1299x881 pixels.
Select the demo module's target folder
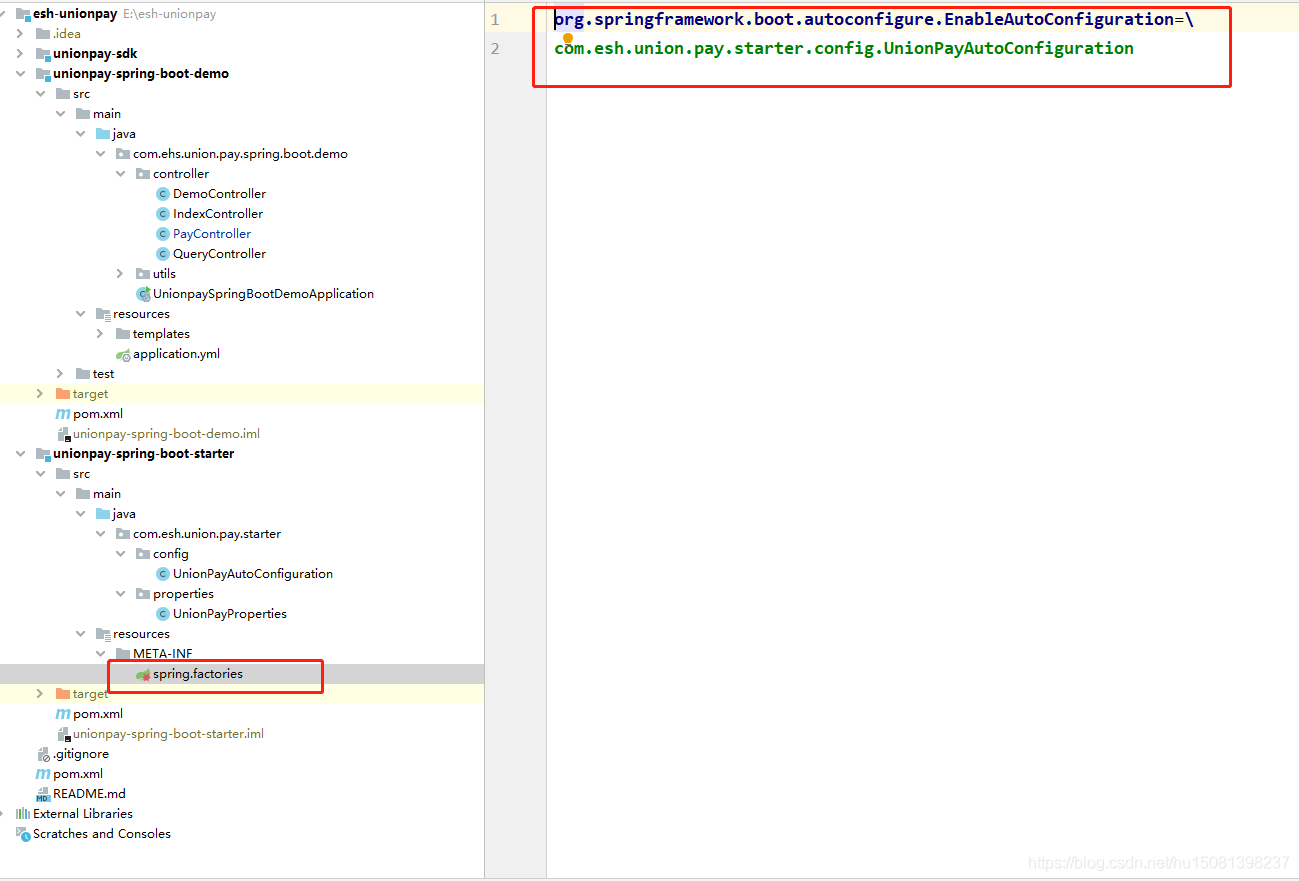90,394
